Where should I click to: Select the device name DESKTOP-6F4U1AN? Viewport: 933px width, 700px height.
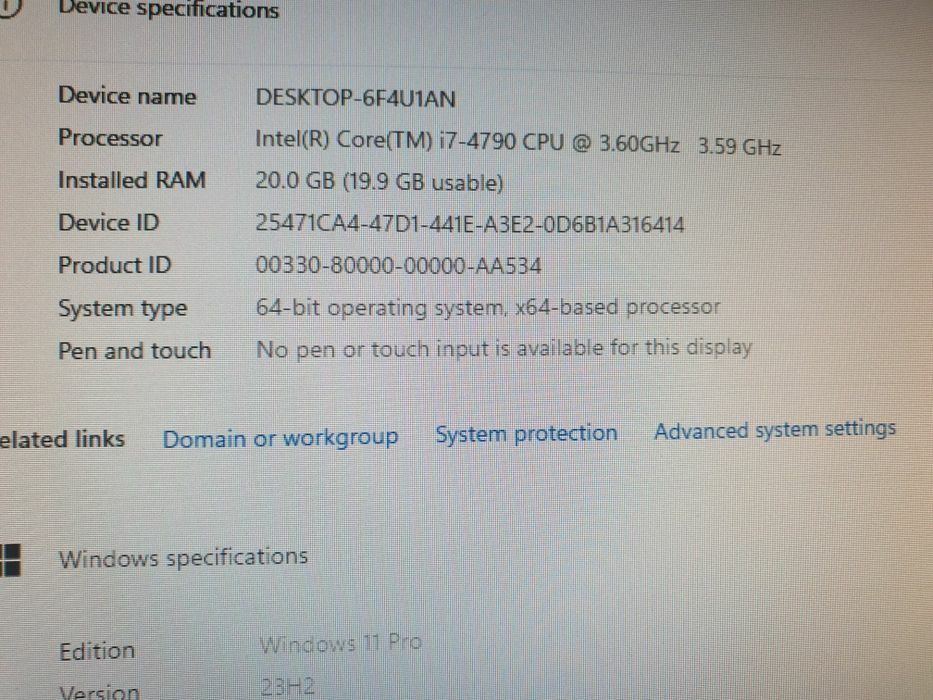click(356, 98)
